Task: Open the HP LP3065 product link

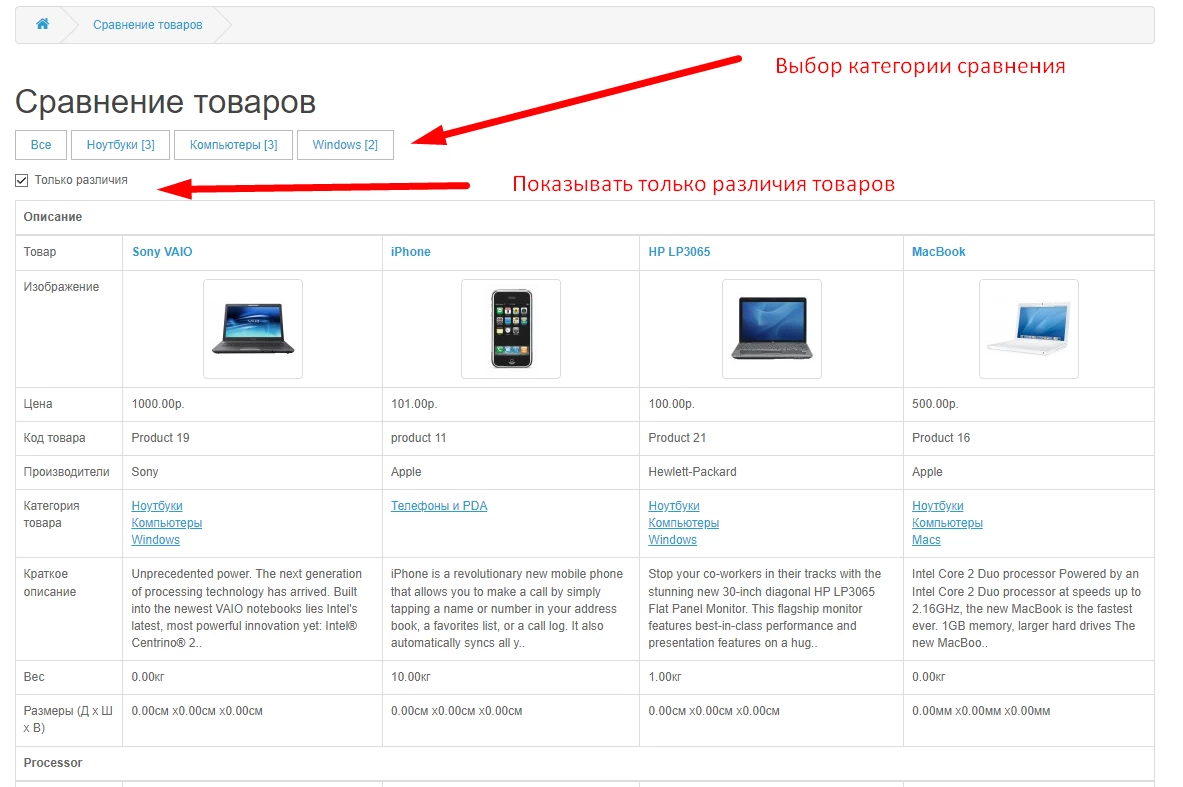Action: click(x=679, y=252)
